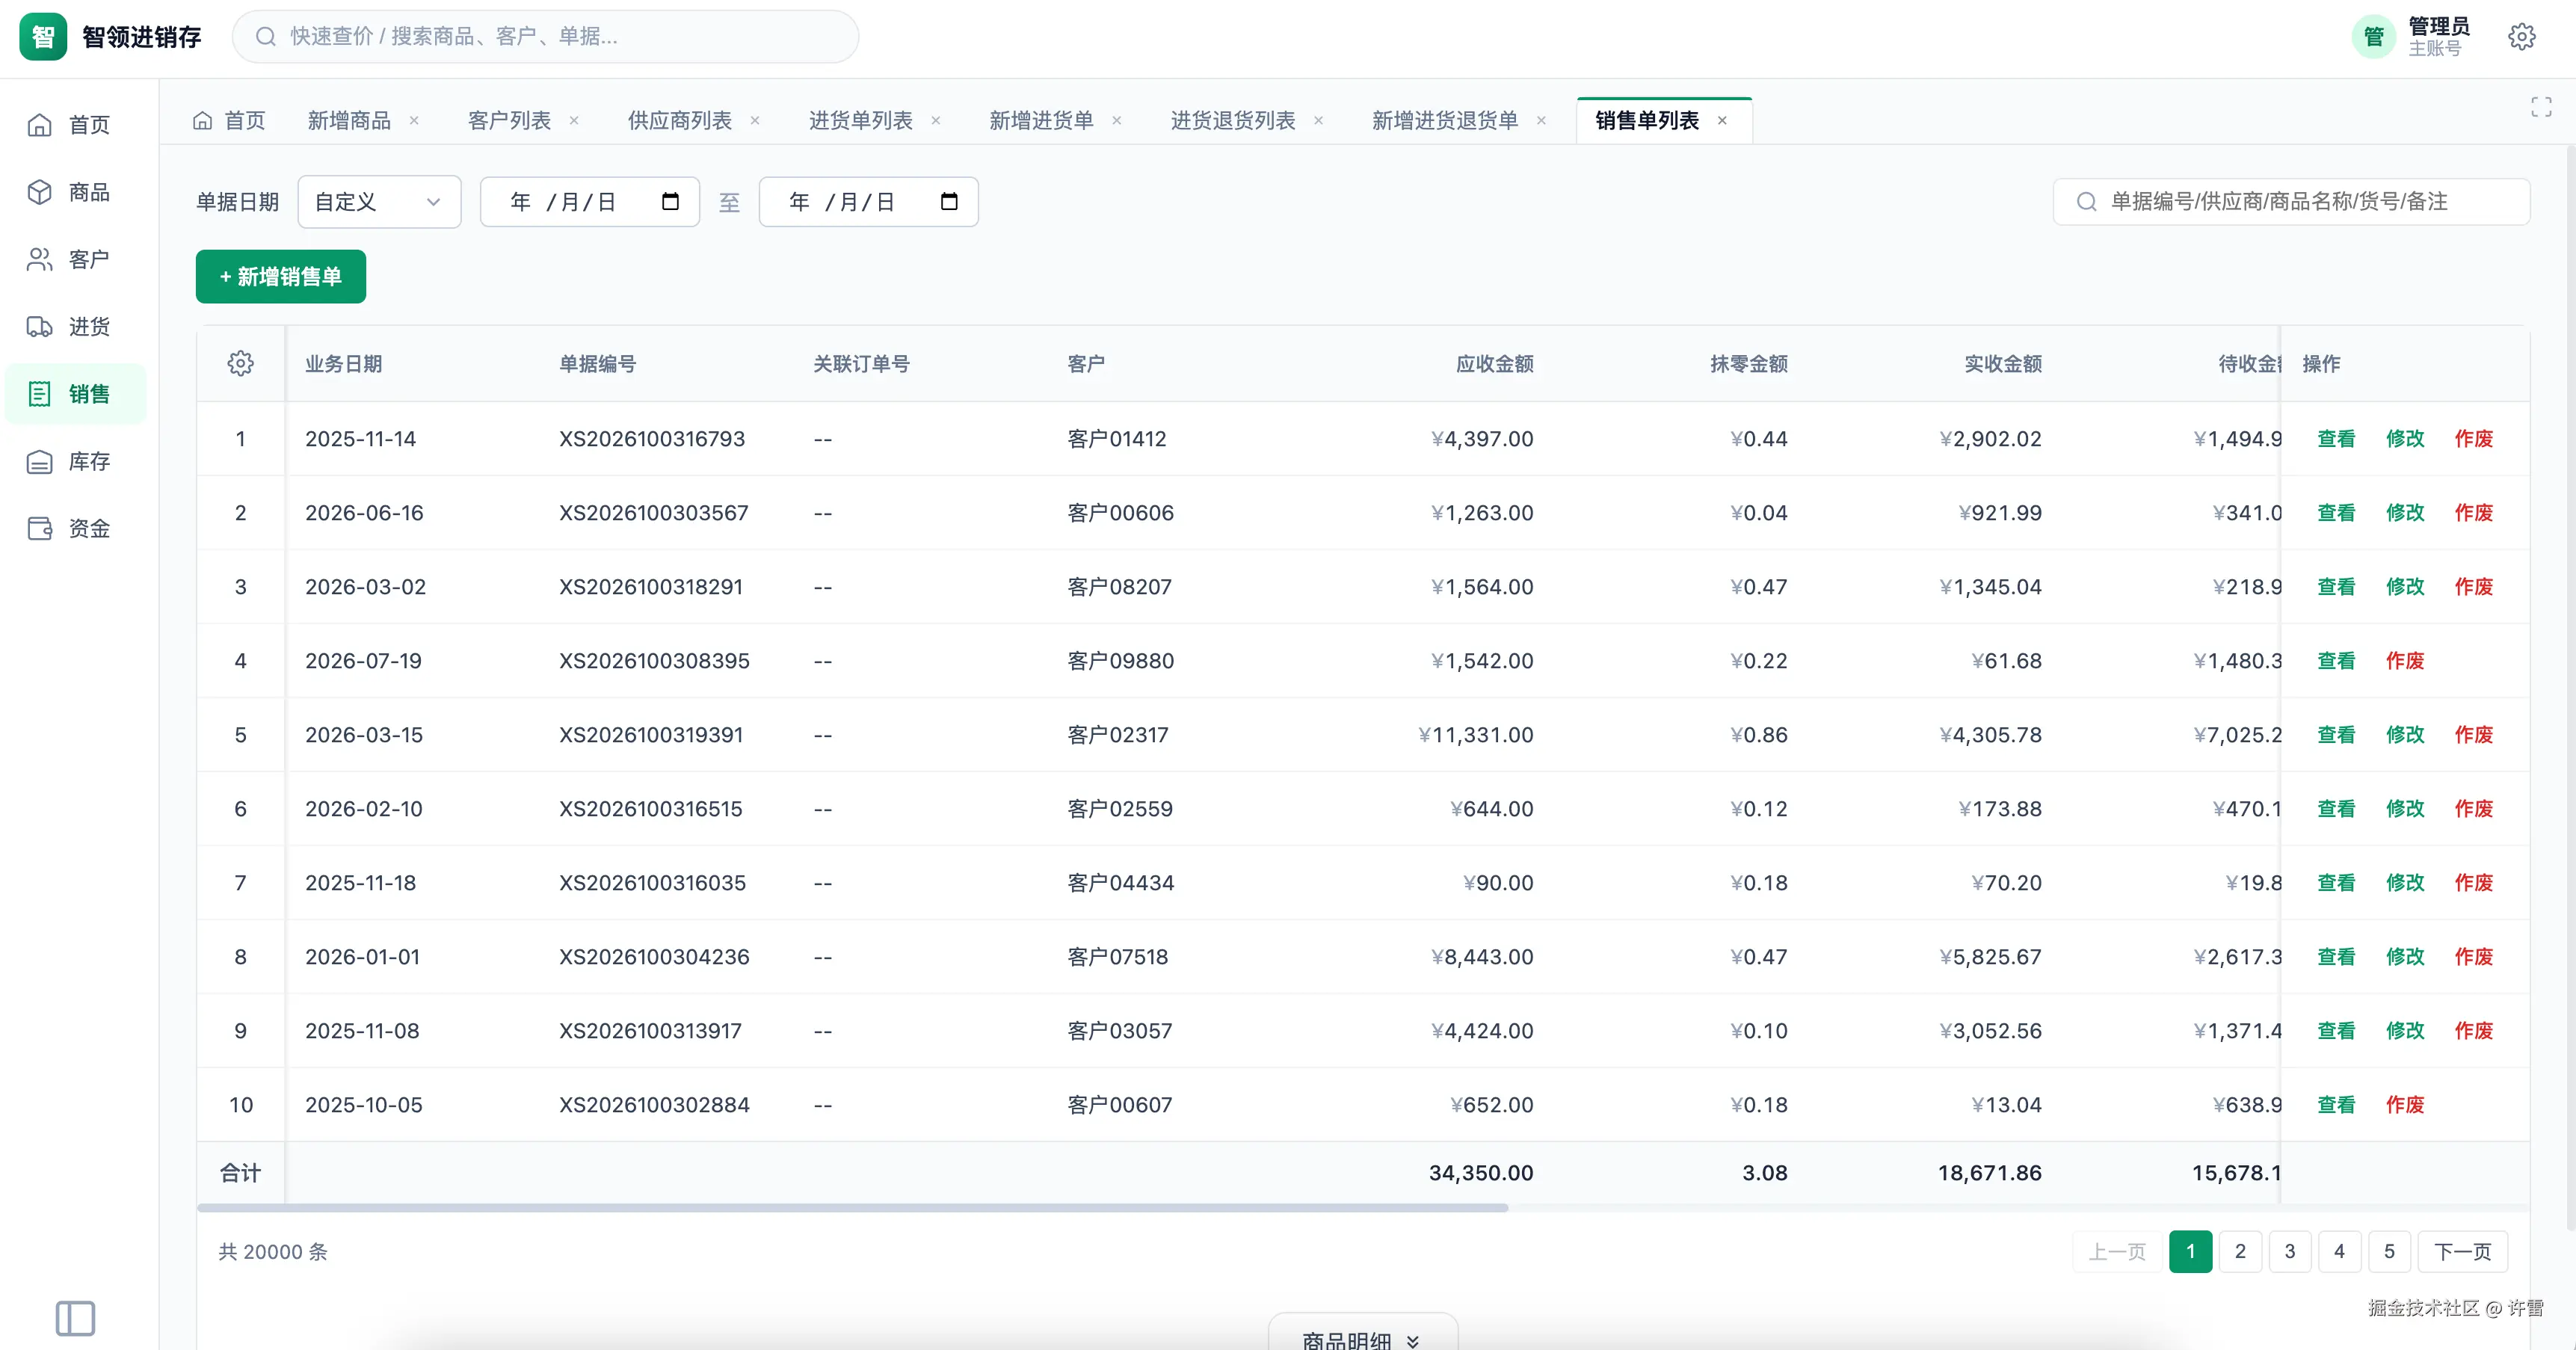The width and height of the screenshot is (2576, 1350).
Task: Switch to the 客户列表 tab
Action: pos(509,120)
